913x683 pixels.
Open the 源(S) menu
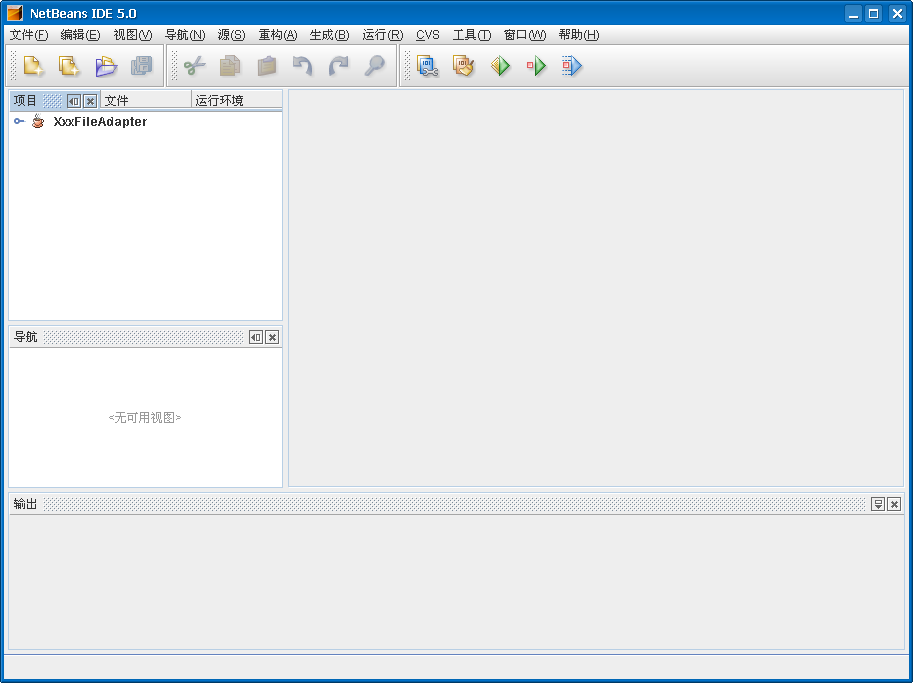231,35
